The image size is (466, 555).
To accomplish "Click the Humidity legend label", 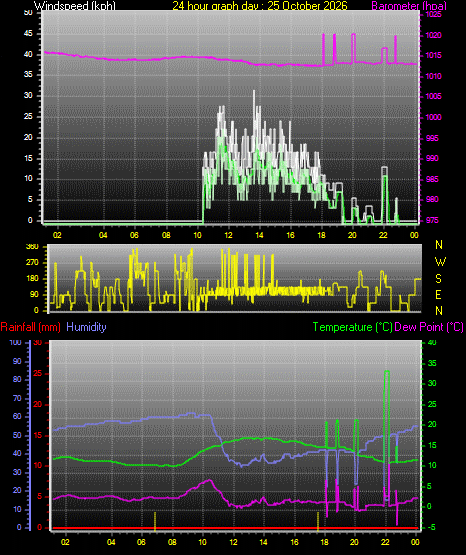I will (x=86, y=327).
